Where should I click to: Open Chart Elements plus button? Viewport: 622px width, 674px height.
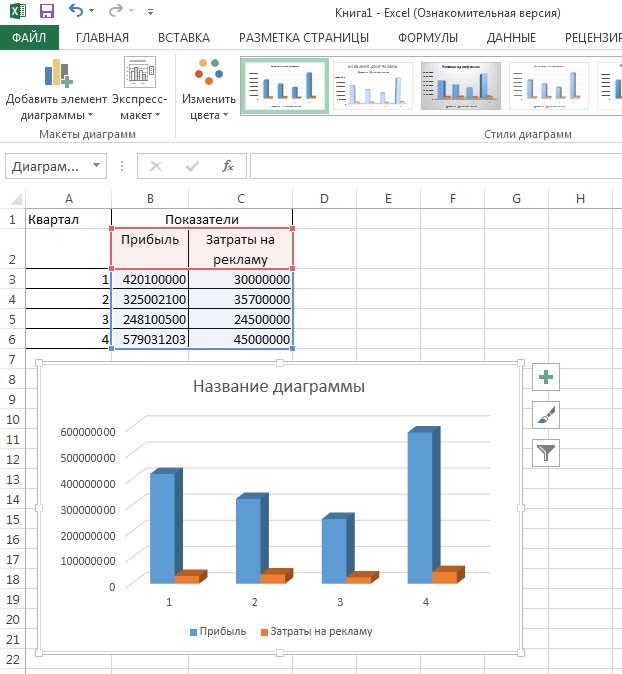point(545,377)
